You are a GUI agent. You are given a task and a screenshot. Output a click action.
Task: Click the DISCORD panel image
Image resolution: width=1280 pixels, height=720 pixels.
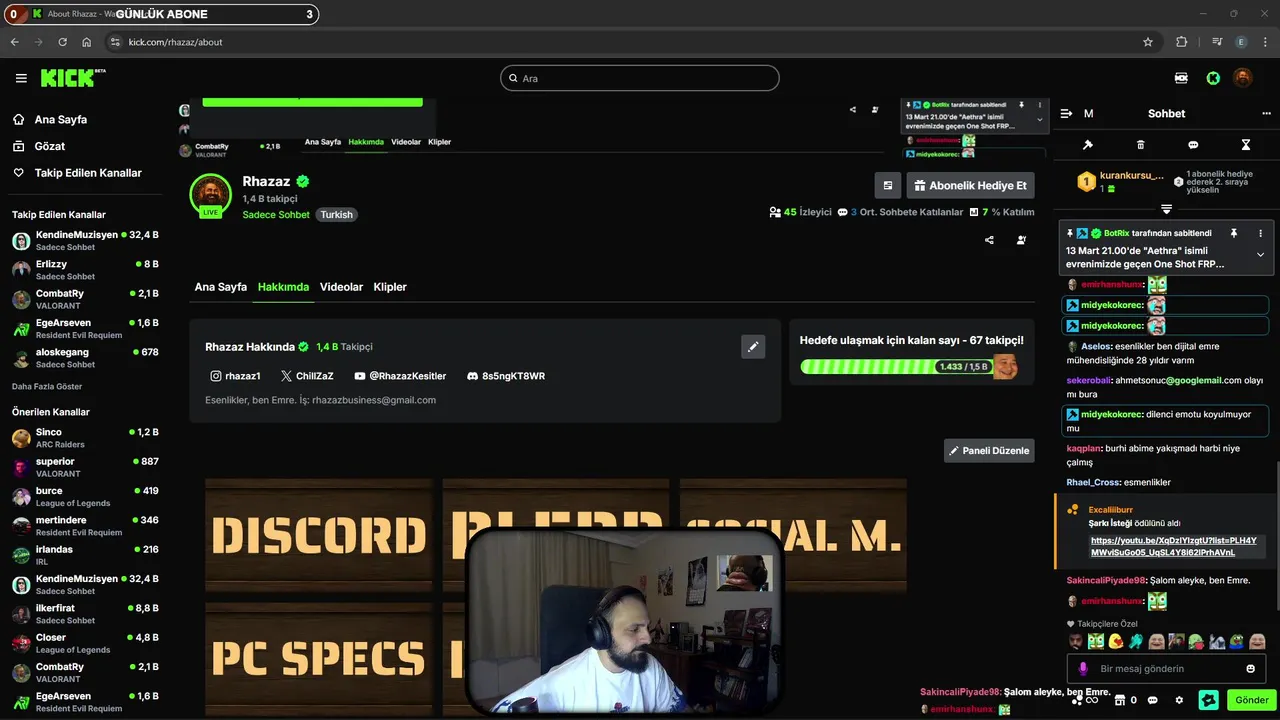pos(319,535)
